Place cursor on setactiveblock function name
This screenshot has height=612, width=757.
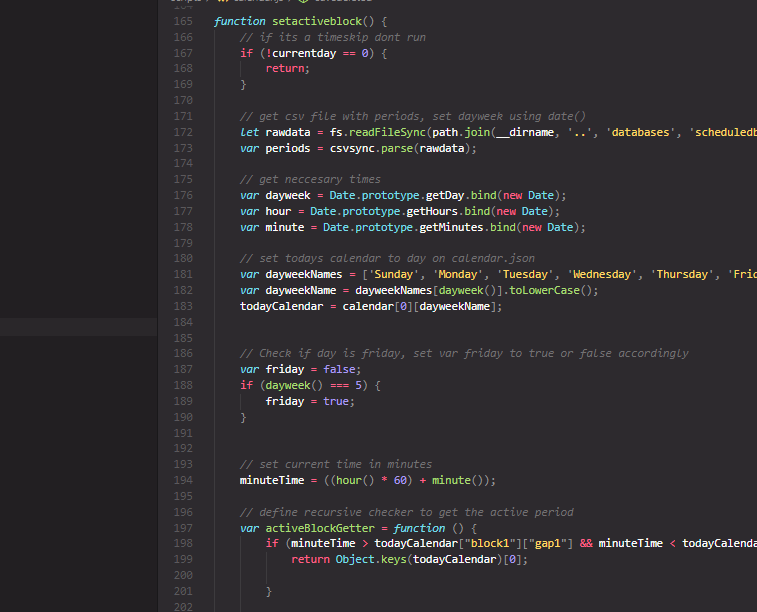[317, 21]
